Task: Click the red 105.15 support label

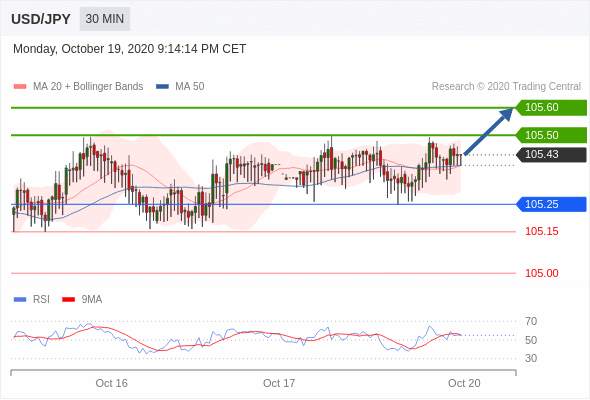Action: [x=541, y=231]
